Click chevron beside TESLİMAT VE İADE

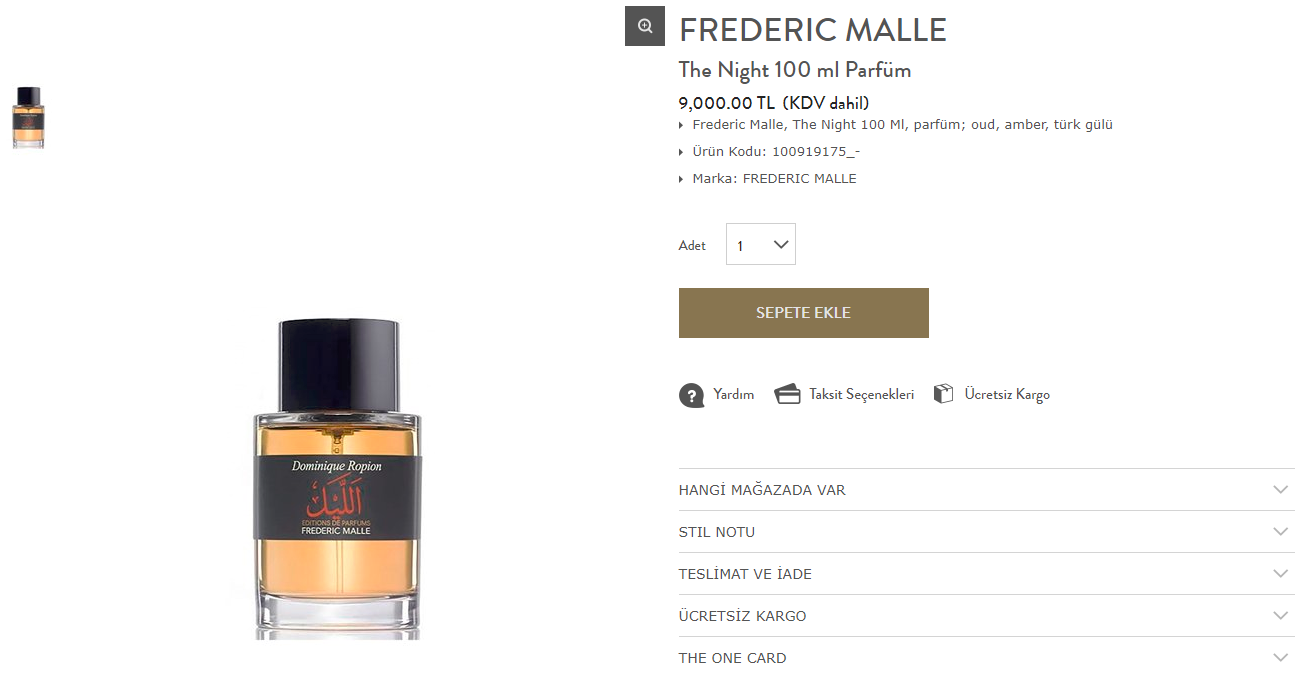1281,574
